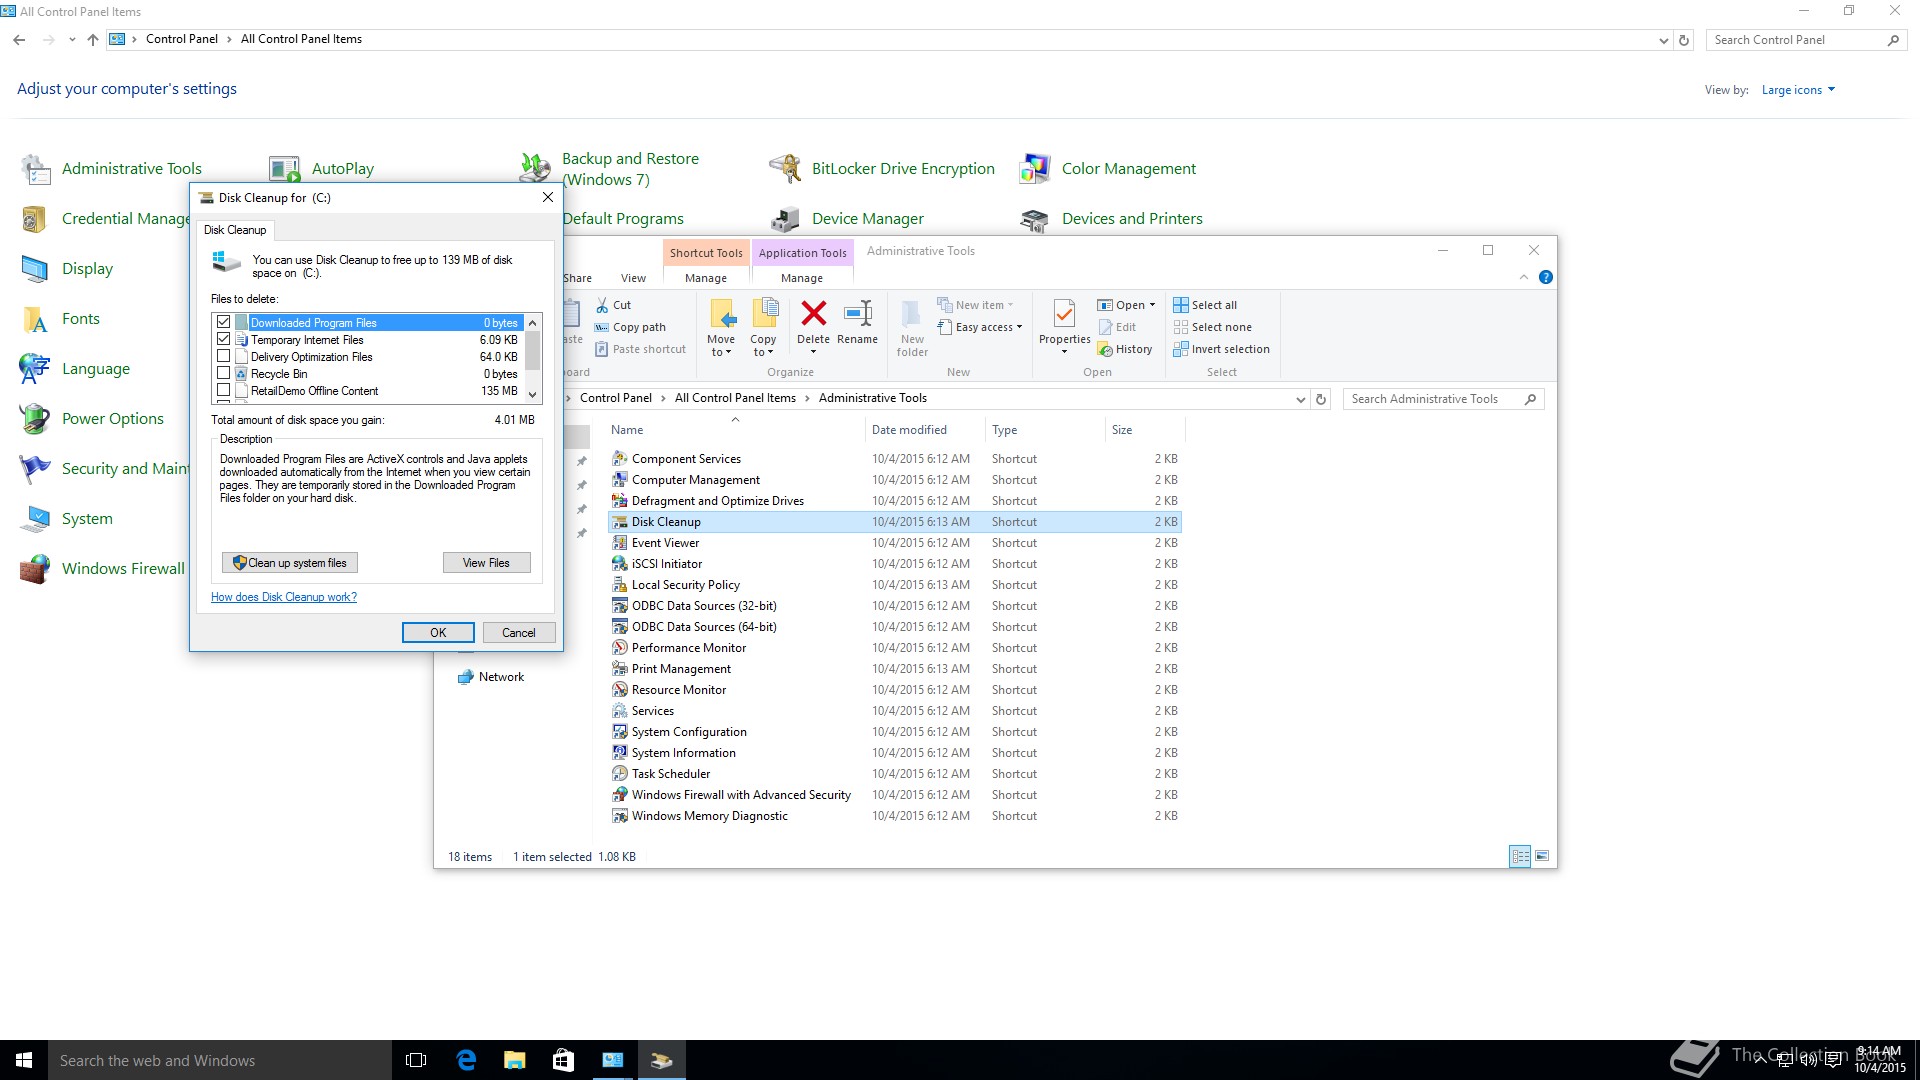Click the Search Control Panel field
This screenshot has width=1920, height=1080.
click(1805, 40)
